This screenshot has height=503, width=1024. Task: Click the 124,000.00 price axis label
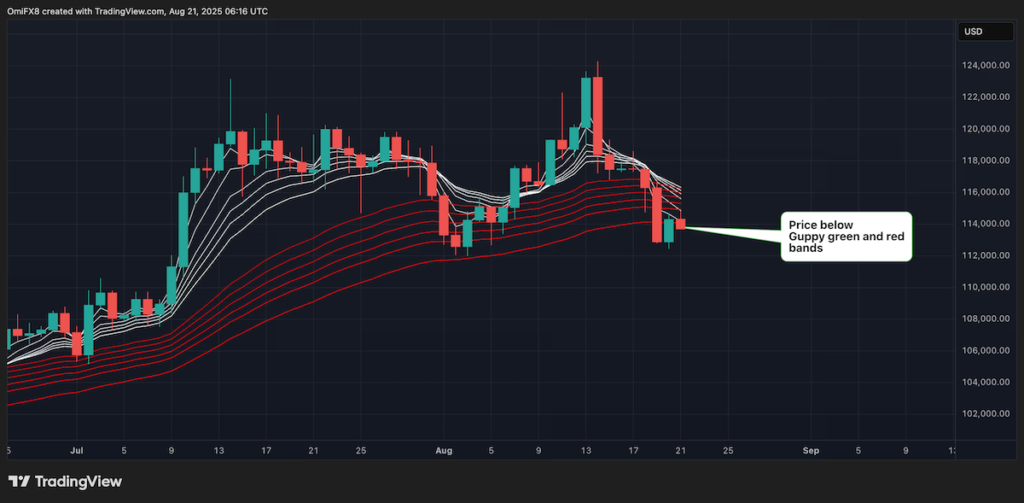click(x=981, y=65)
